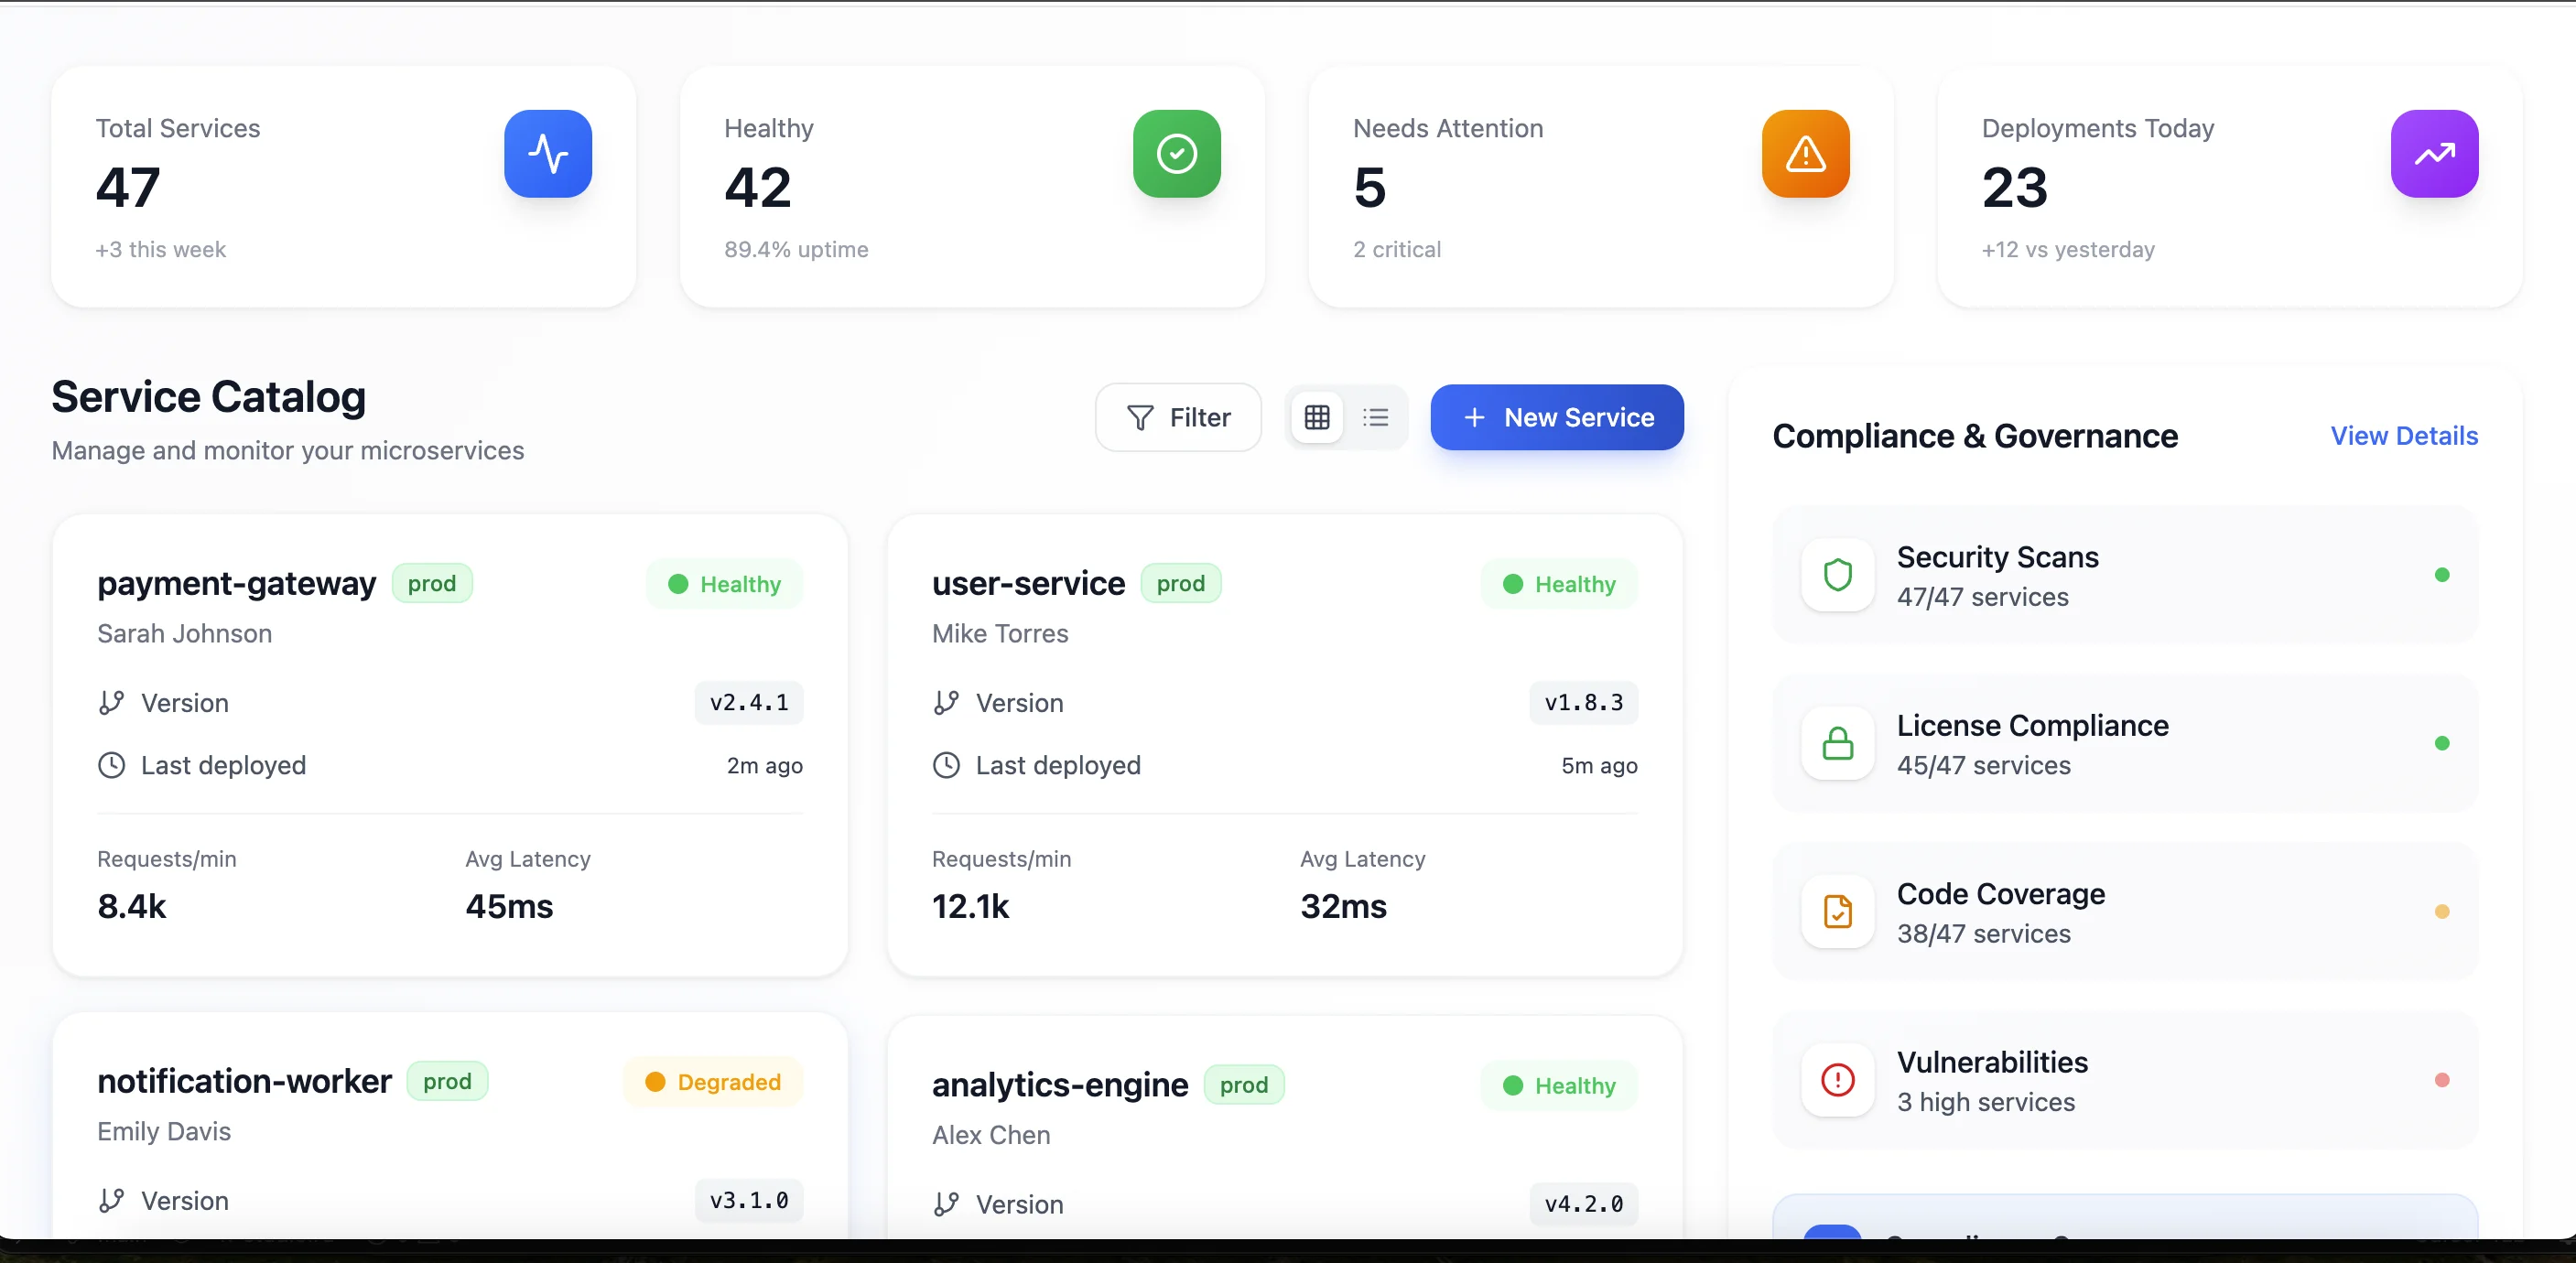The width and height of the screenshot is (2576, 1263).
Task: Click the funnel icon inside the Filter button
Action: pyautogui.click(x=1140, y=417)
